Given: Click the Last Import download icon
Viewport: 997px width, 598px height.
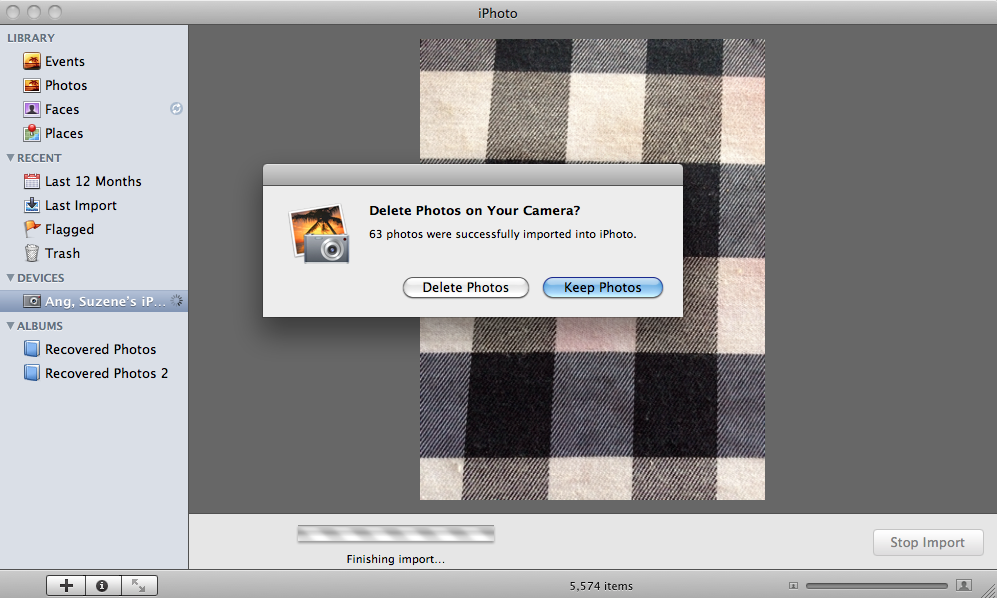Looking at the screenshot, I should pyautogui.click(x=32, y=205).
